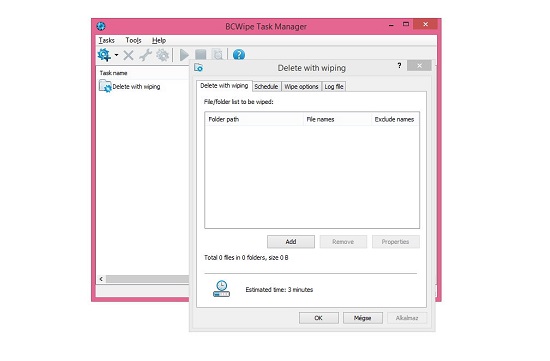Click the File names column header
Screen dimensions: 550x361
coord(337,119)
